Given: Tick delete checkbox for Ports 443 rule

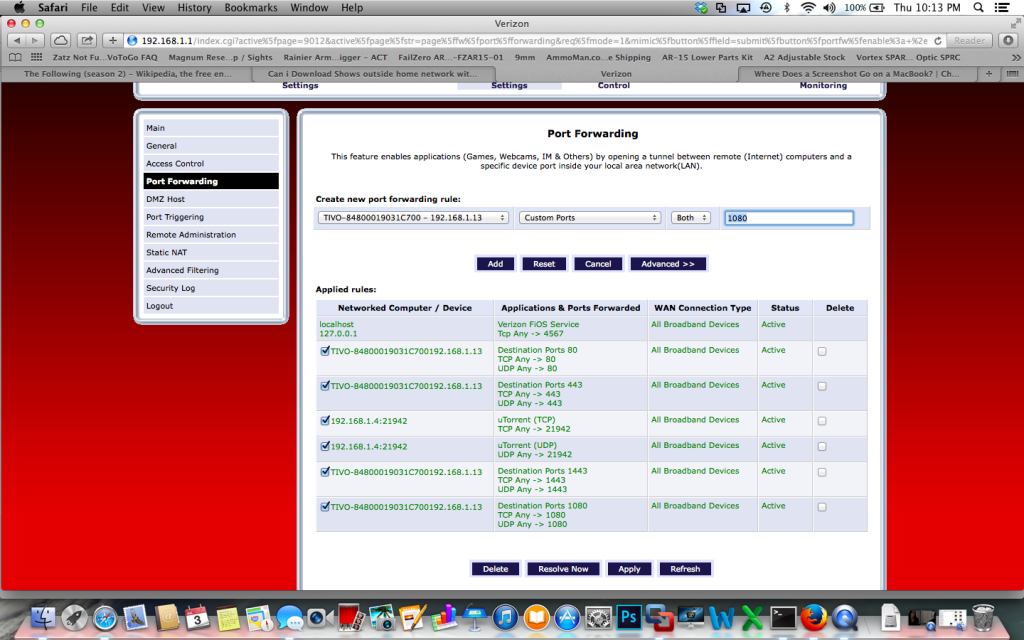Looking at the screenshot, I should tap(822, 386).
